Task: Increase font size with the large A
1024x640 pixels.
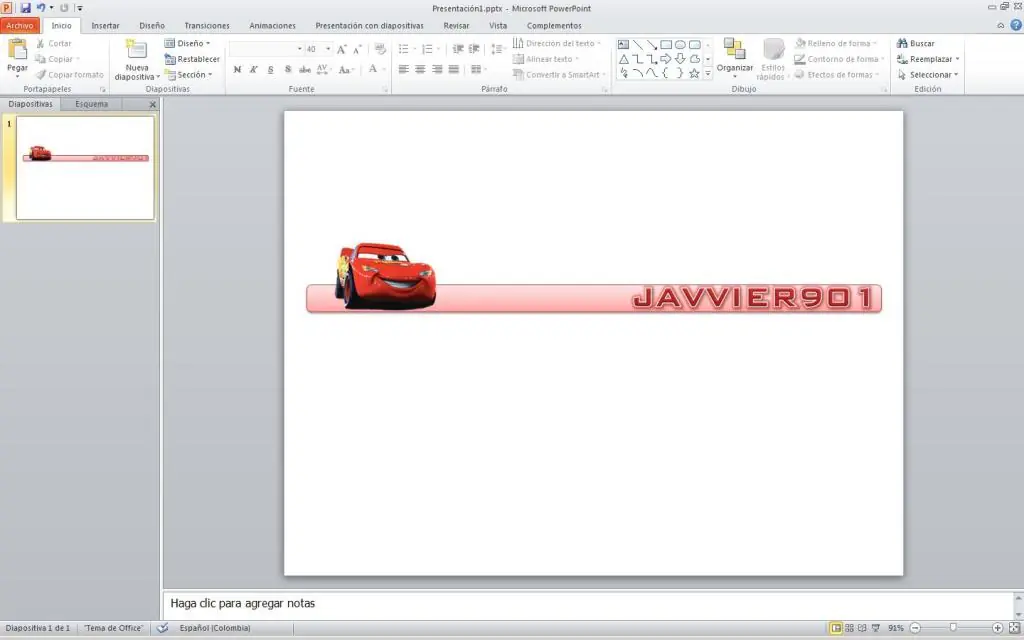Action: (342, 49)
